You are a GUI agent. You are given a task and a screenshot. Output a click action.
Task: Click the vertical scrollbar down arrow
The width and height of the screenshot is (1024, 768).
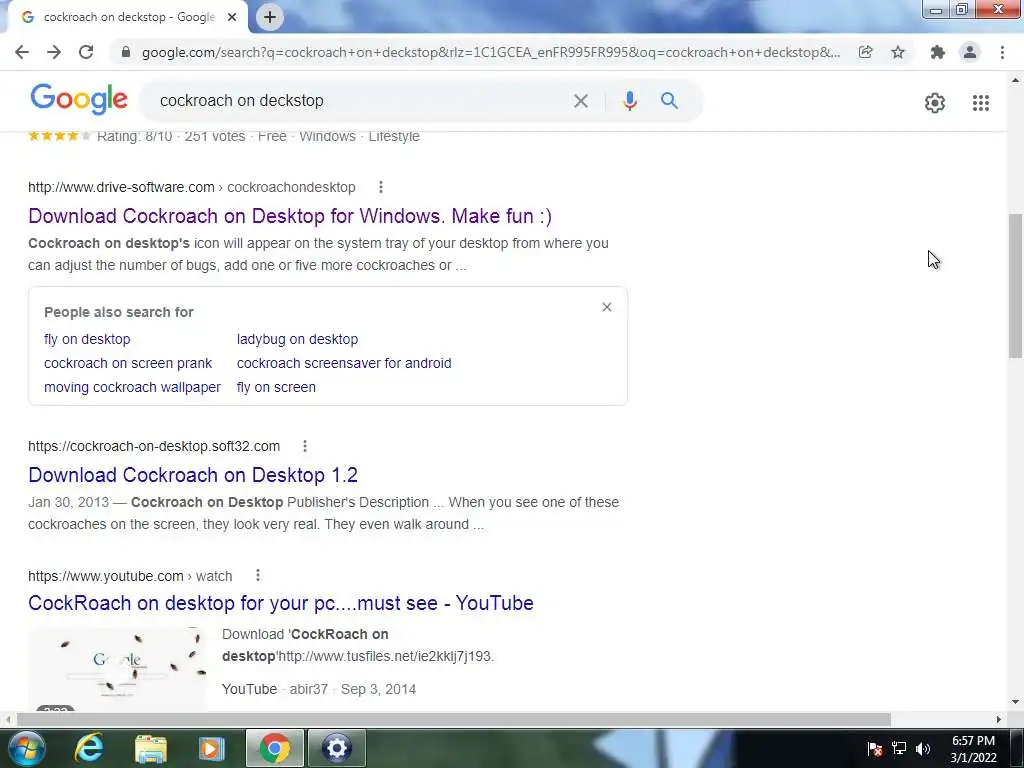click(x=1015, y=702)
